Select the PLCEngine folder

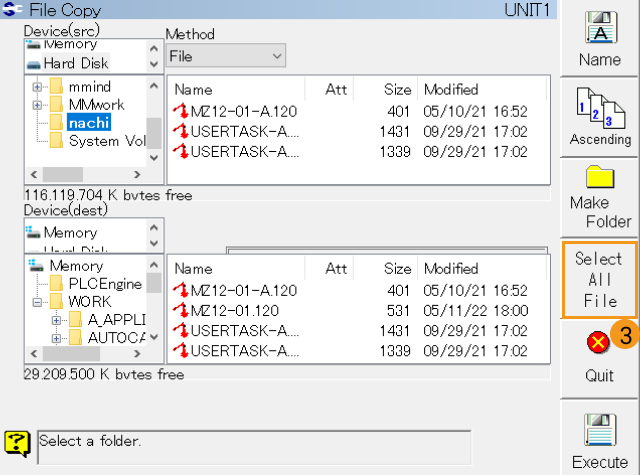pyautogui.click(x=105, y=284)
